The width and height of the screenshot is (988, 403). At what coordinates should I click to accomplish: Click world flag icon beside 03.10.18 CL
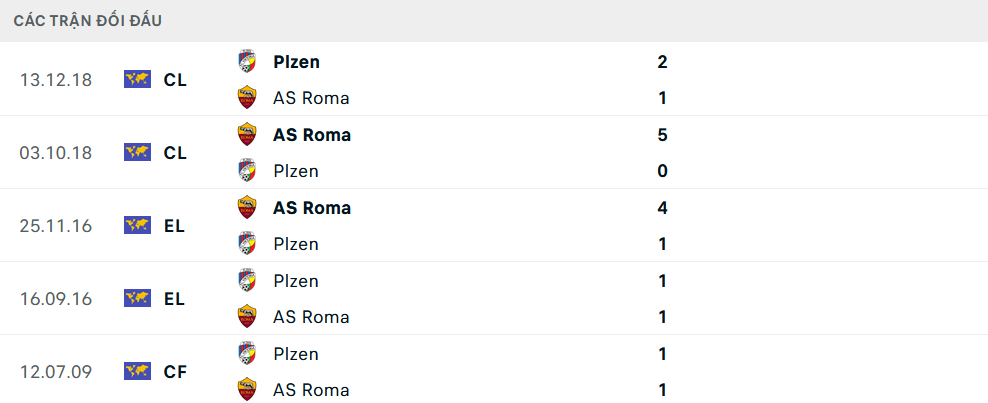[x=137, y=153]
